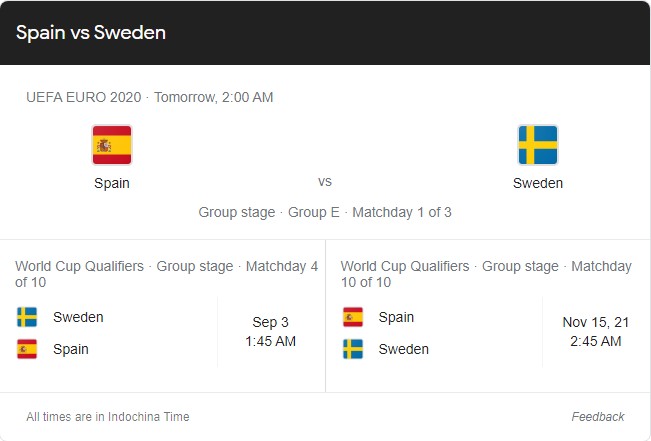Click Spain flag in Nov 15 match
Image resolution: width=651 pixels, height=441 pixels.
[x=353, y=317]
